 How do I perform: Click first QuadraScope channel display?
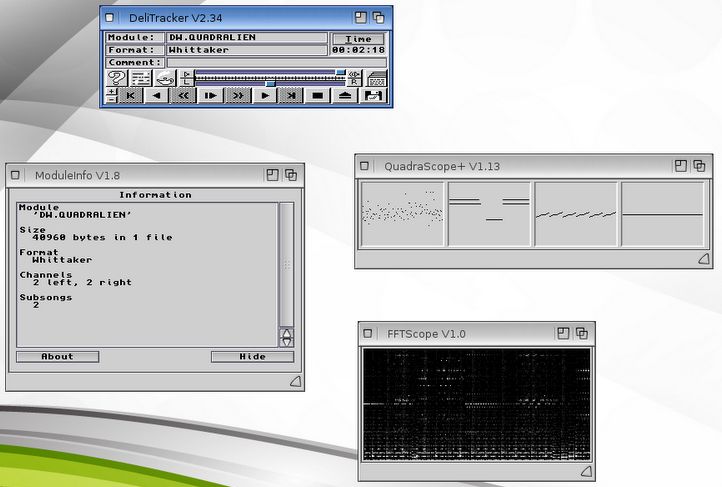tap(402, 215)
